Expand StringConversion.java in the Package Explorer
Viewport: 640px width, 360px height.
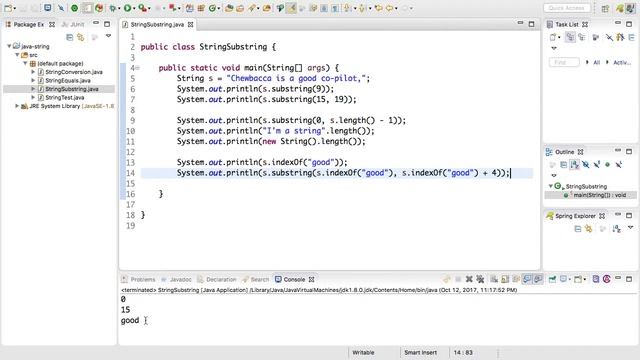click(x=33, y=72)
